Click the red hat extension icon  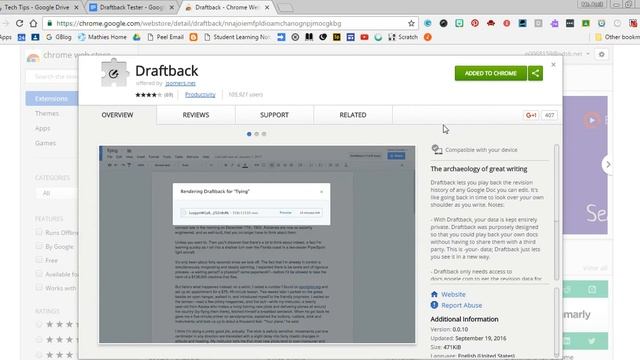coord(491,23)
